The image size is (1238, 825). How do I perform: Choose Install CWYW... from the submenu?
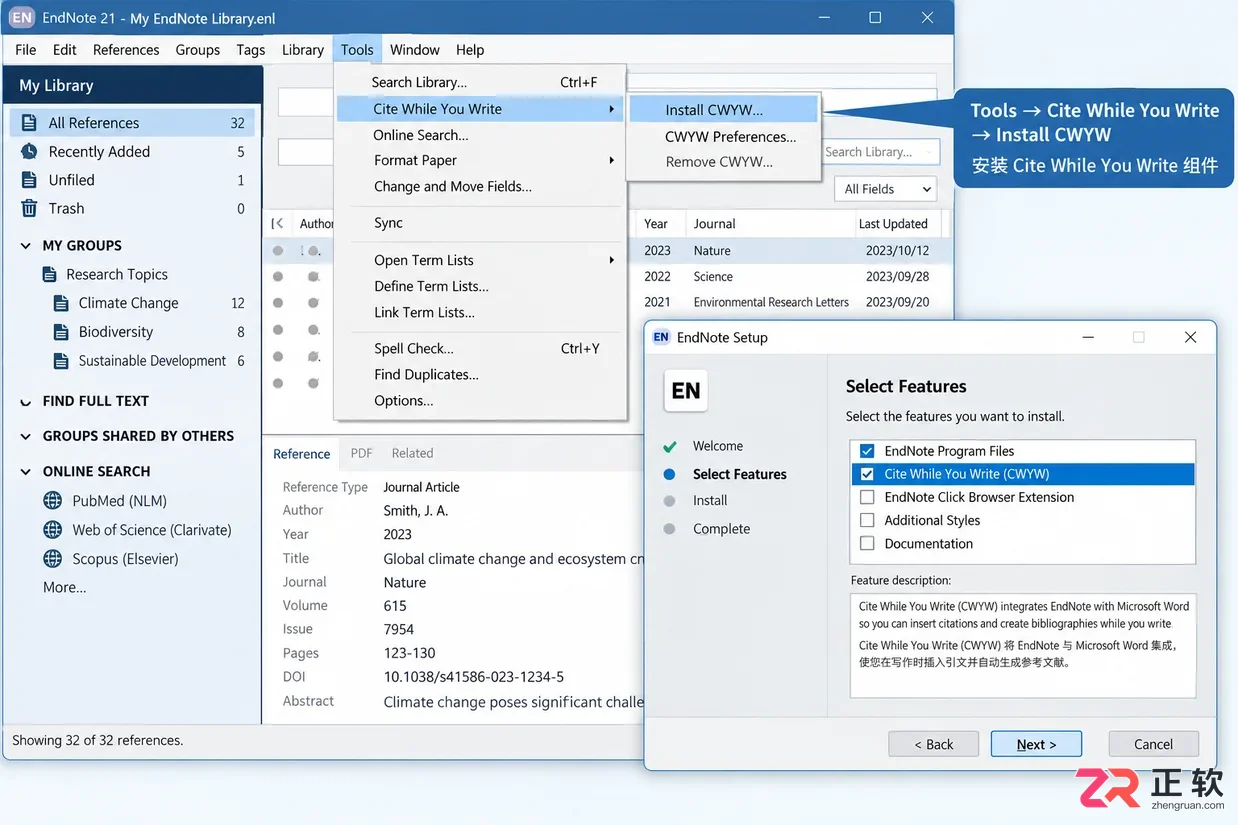coord(723,110)
